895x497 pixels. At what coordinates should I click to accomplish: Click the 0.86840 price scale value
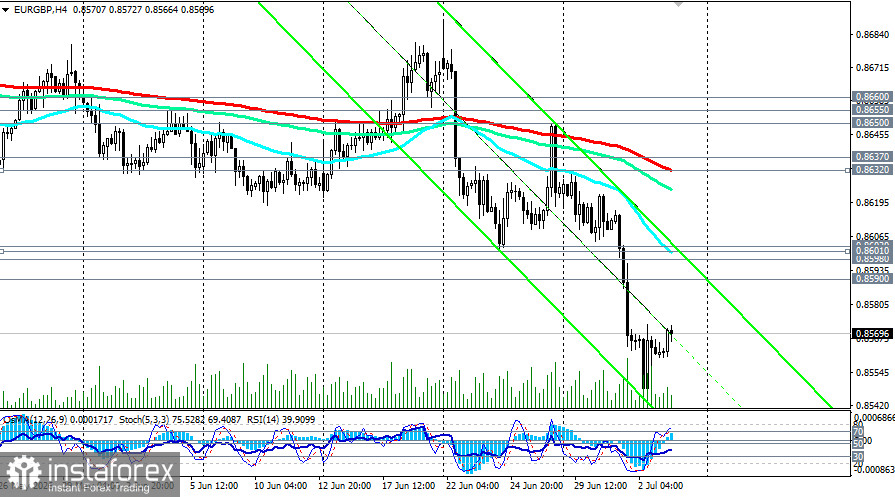(873, 35)
